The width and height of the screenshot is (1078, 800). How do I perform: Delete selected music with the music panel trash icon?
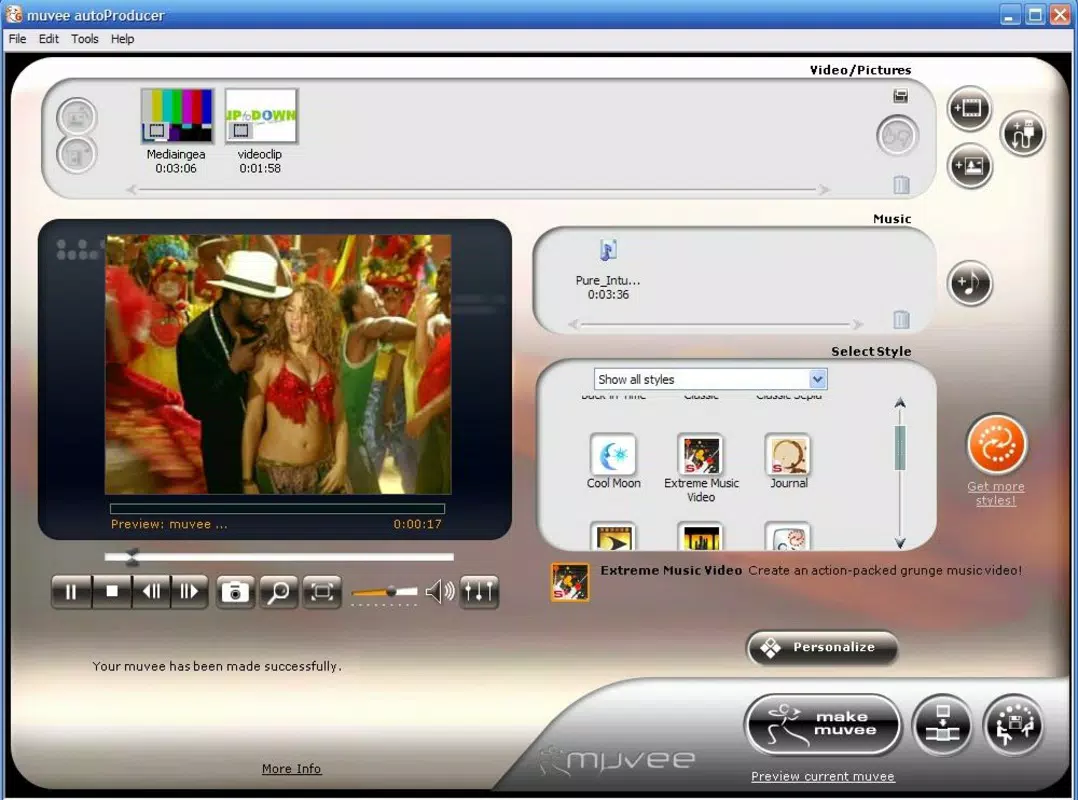(901, 319)
